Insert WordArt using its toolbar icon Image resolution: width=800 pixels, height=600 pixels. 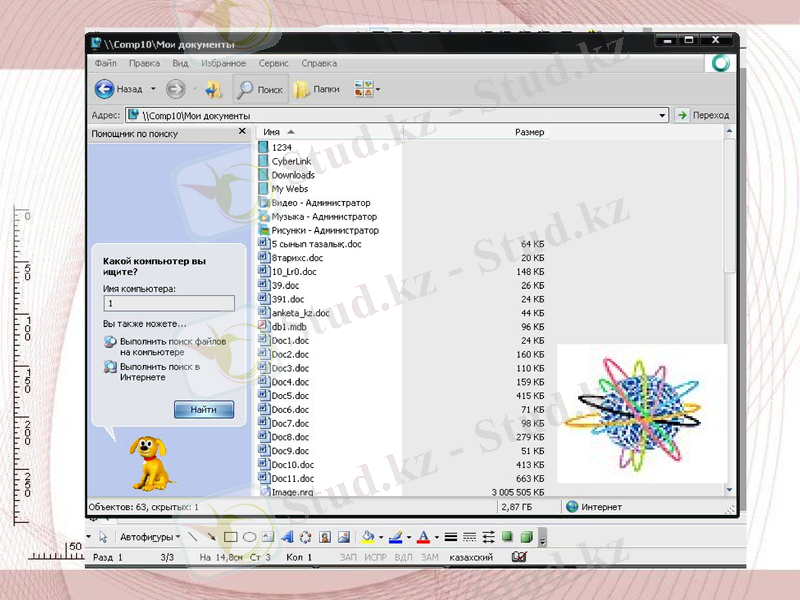(x=289, y=536)
